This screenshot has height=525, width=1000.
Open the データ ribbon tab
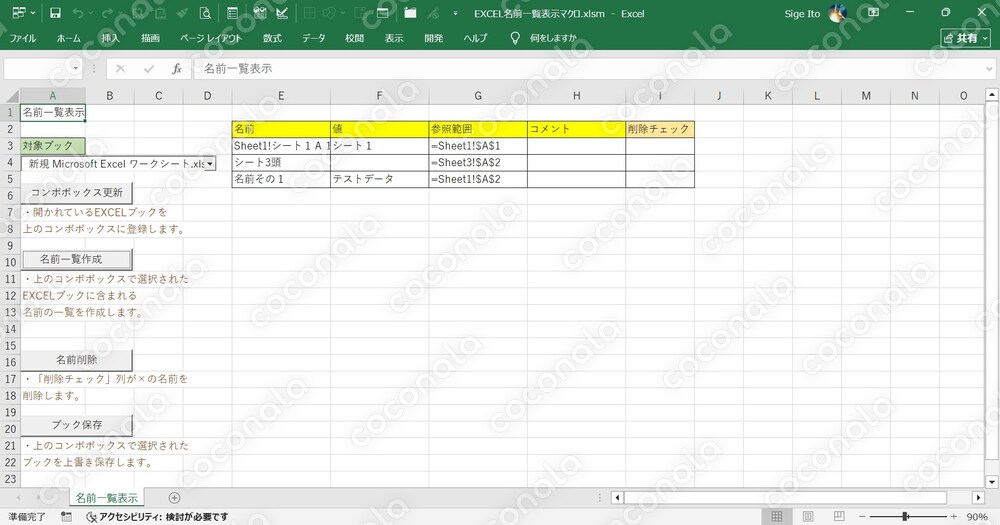313,38
